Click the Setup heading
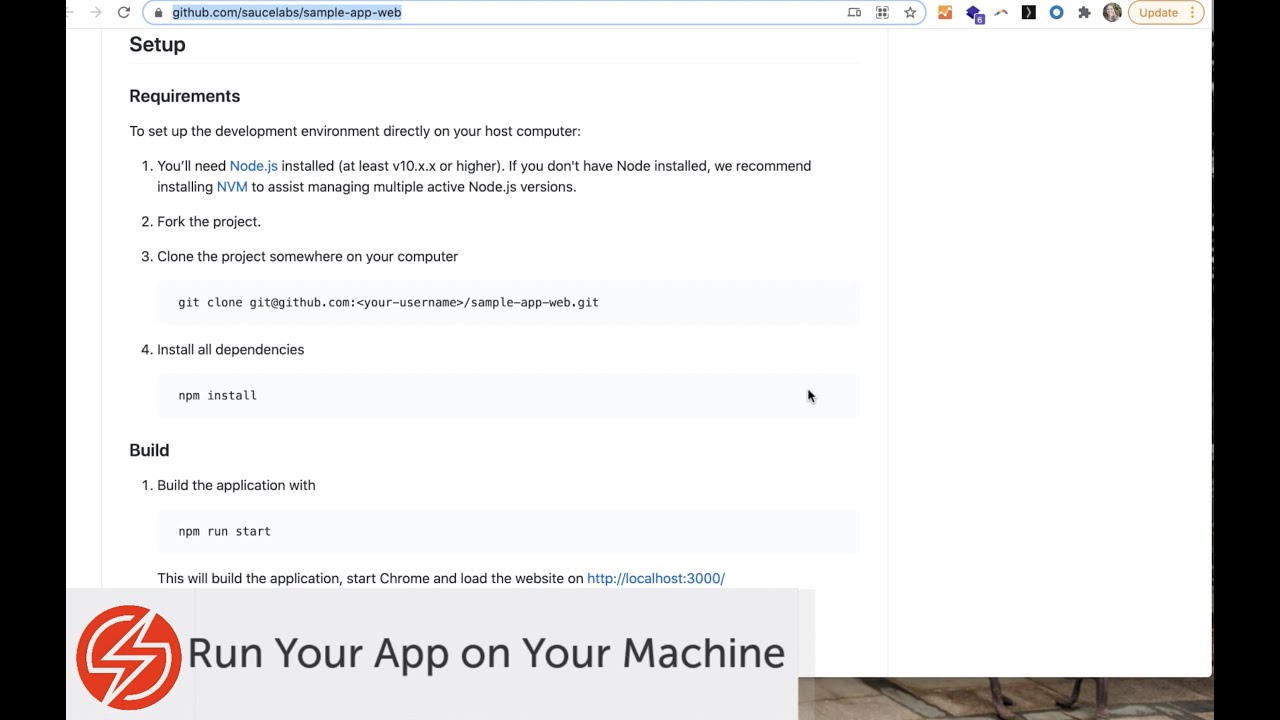 click(x=157, y=44)
